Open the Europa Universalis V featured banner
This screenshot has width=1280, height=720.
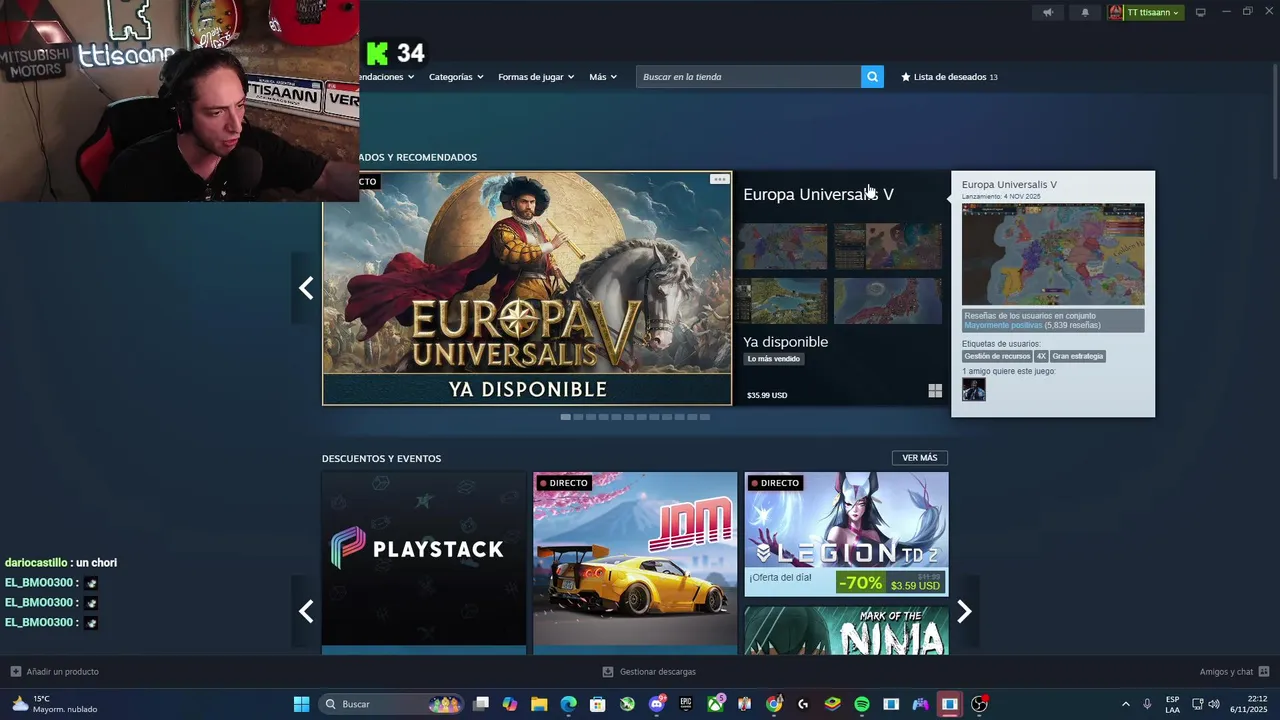pos(527,288)
